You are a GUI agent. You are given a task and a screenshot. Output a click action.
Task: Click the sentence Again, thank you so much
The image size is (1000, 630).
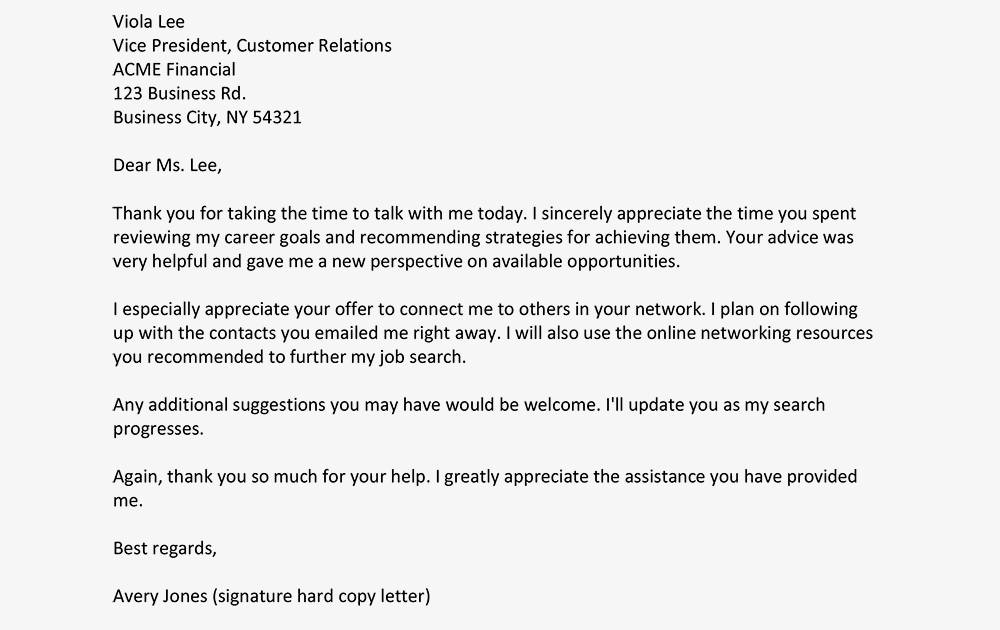pos(272,477)
